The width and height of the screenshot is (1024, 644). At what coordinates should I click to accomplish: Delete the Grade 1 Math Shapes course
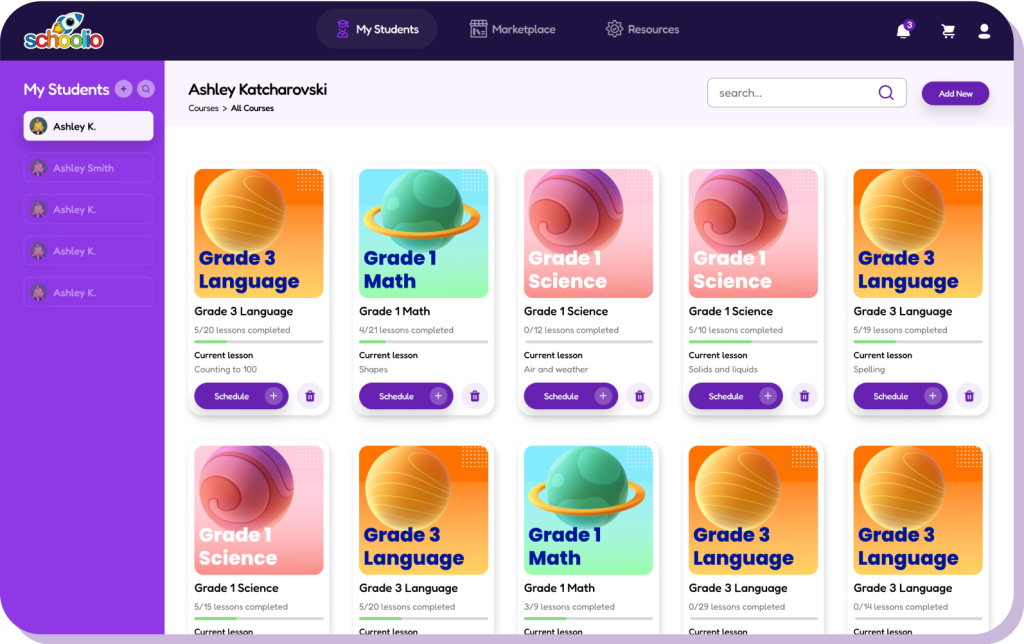tap(475, 396)
